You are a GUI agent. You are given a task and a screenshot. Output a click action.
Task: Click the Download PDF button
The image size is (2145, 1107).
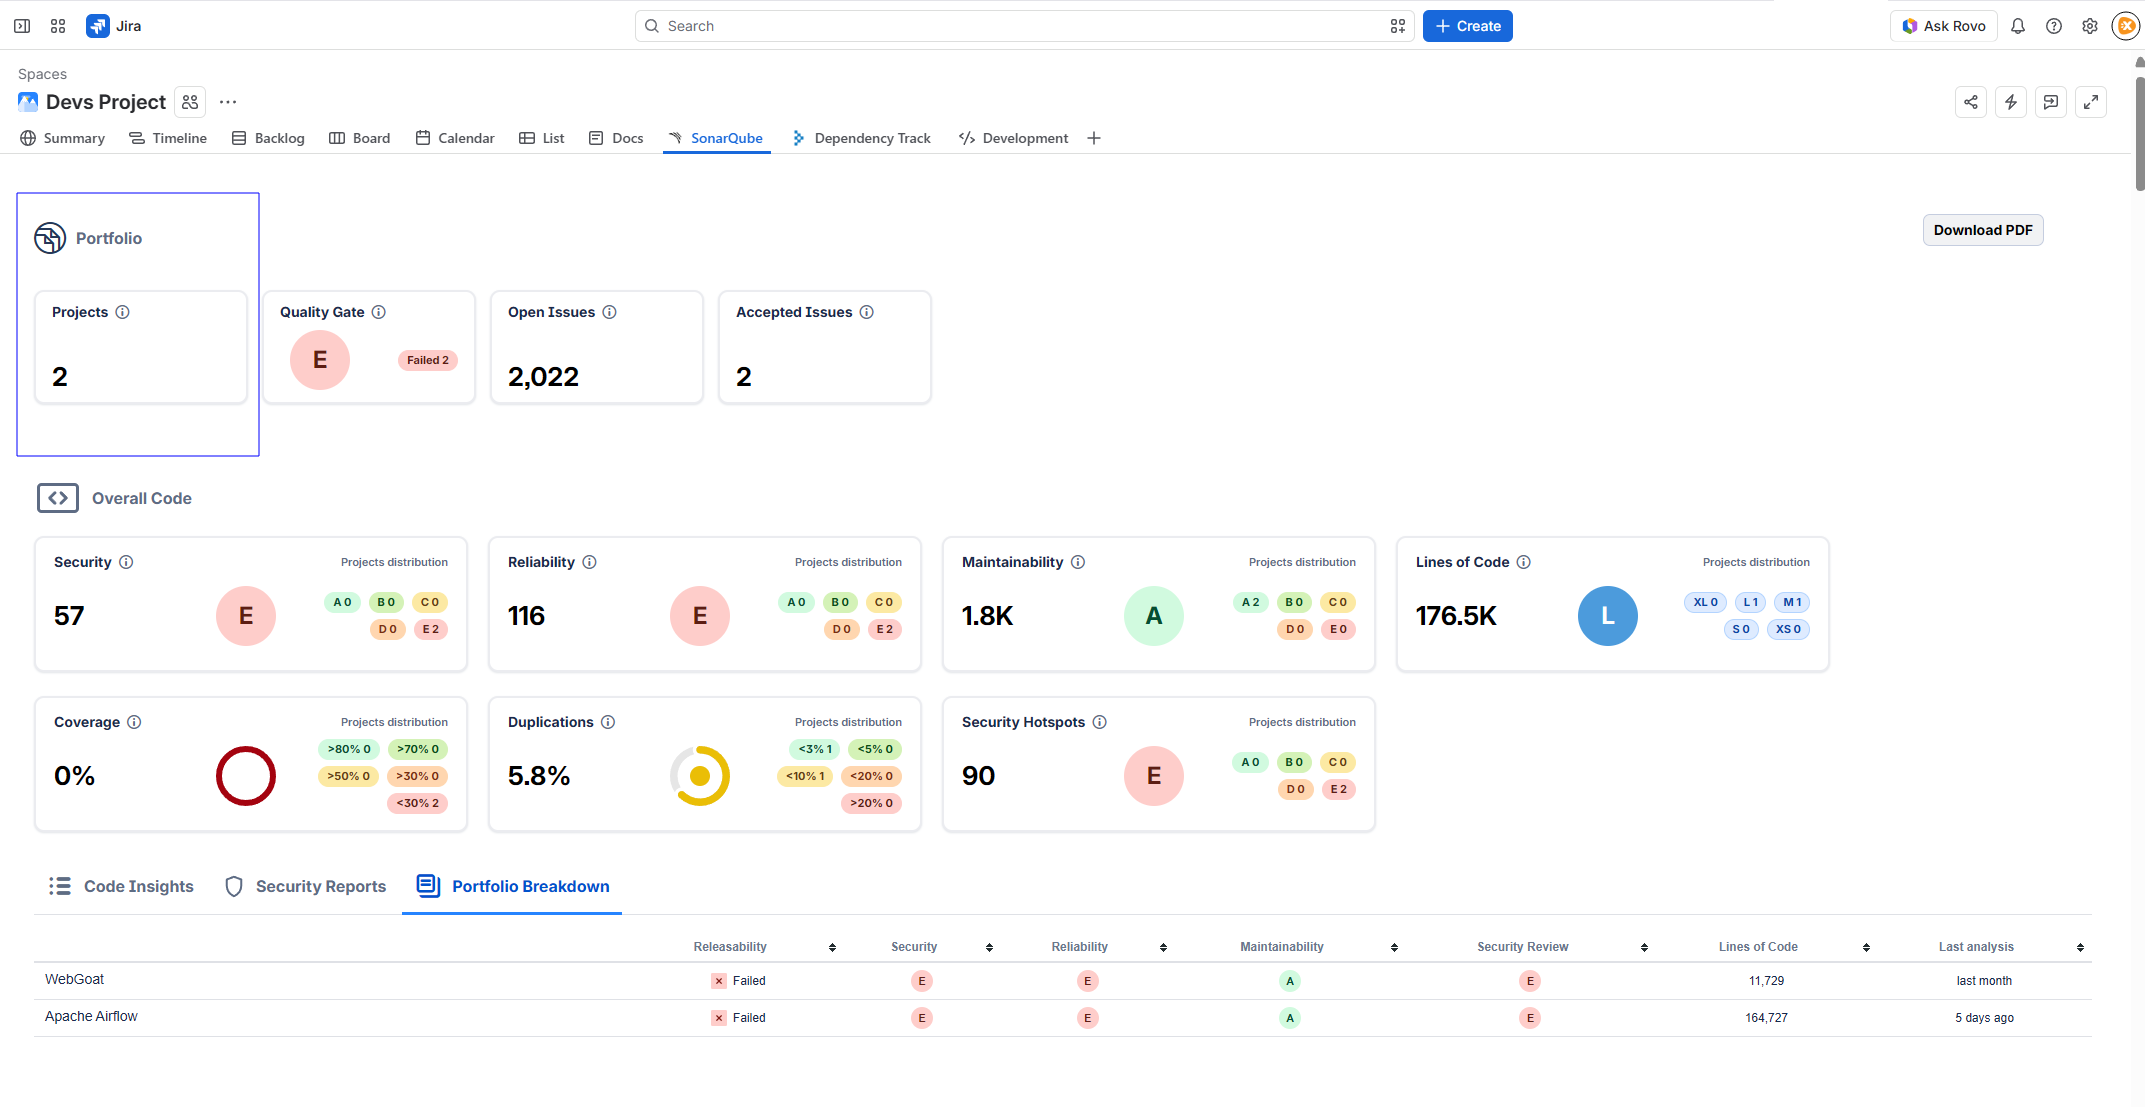tap(1983, 230)
